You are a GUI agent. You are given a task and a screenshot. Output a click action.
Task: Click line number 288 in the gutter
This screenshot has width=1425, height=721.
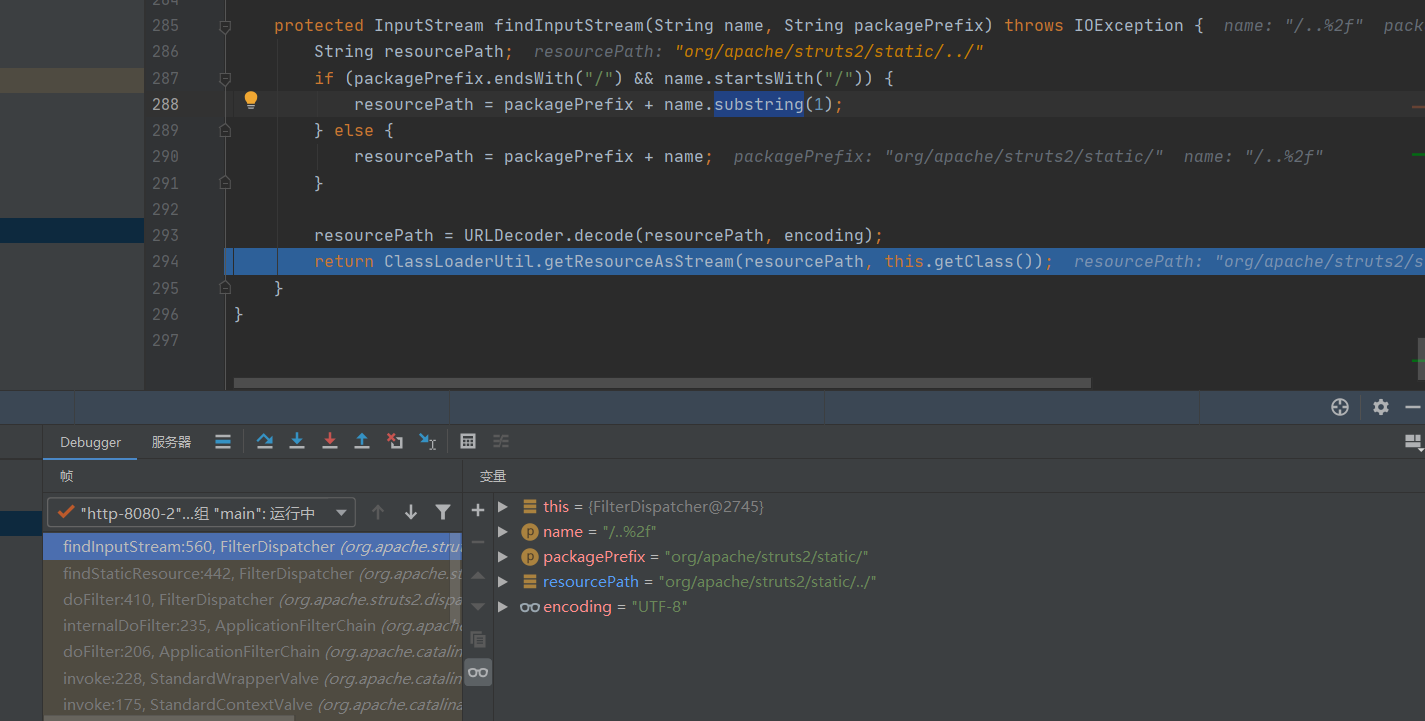point(166,104)
